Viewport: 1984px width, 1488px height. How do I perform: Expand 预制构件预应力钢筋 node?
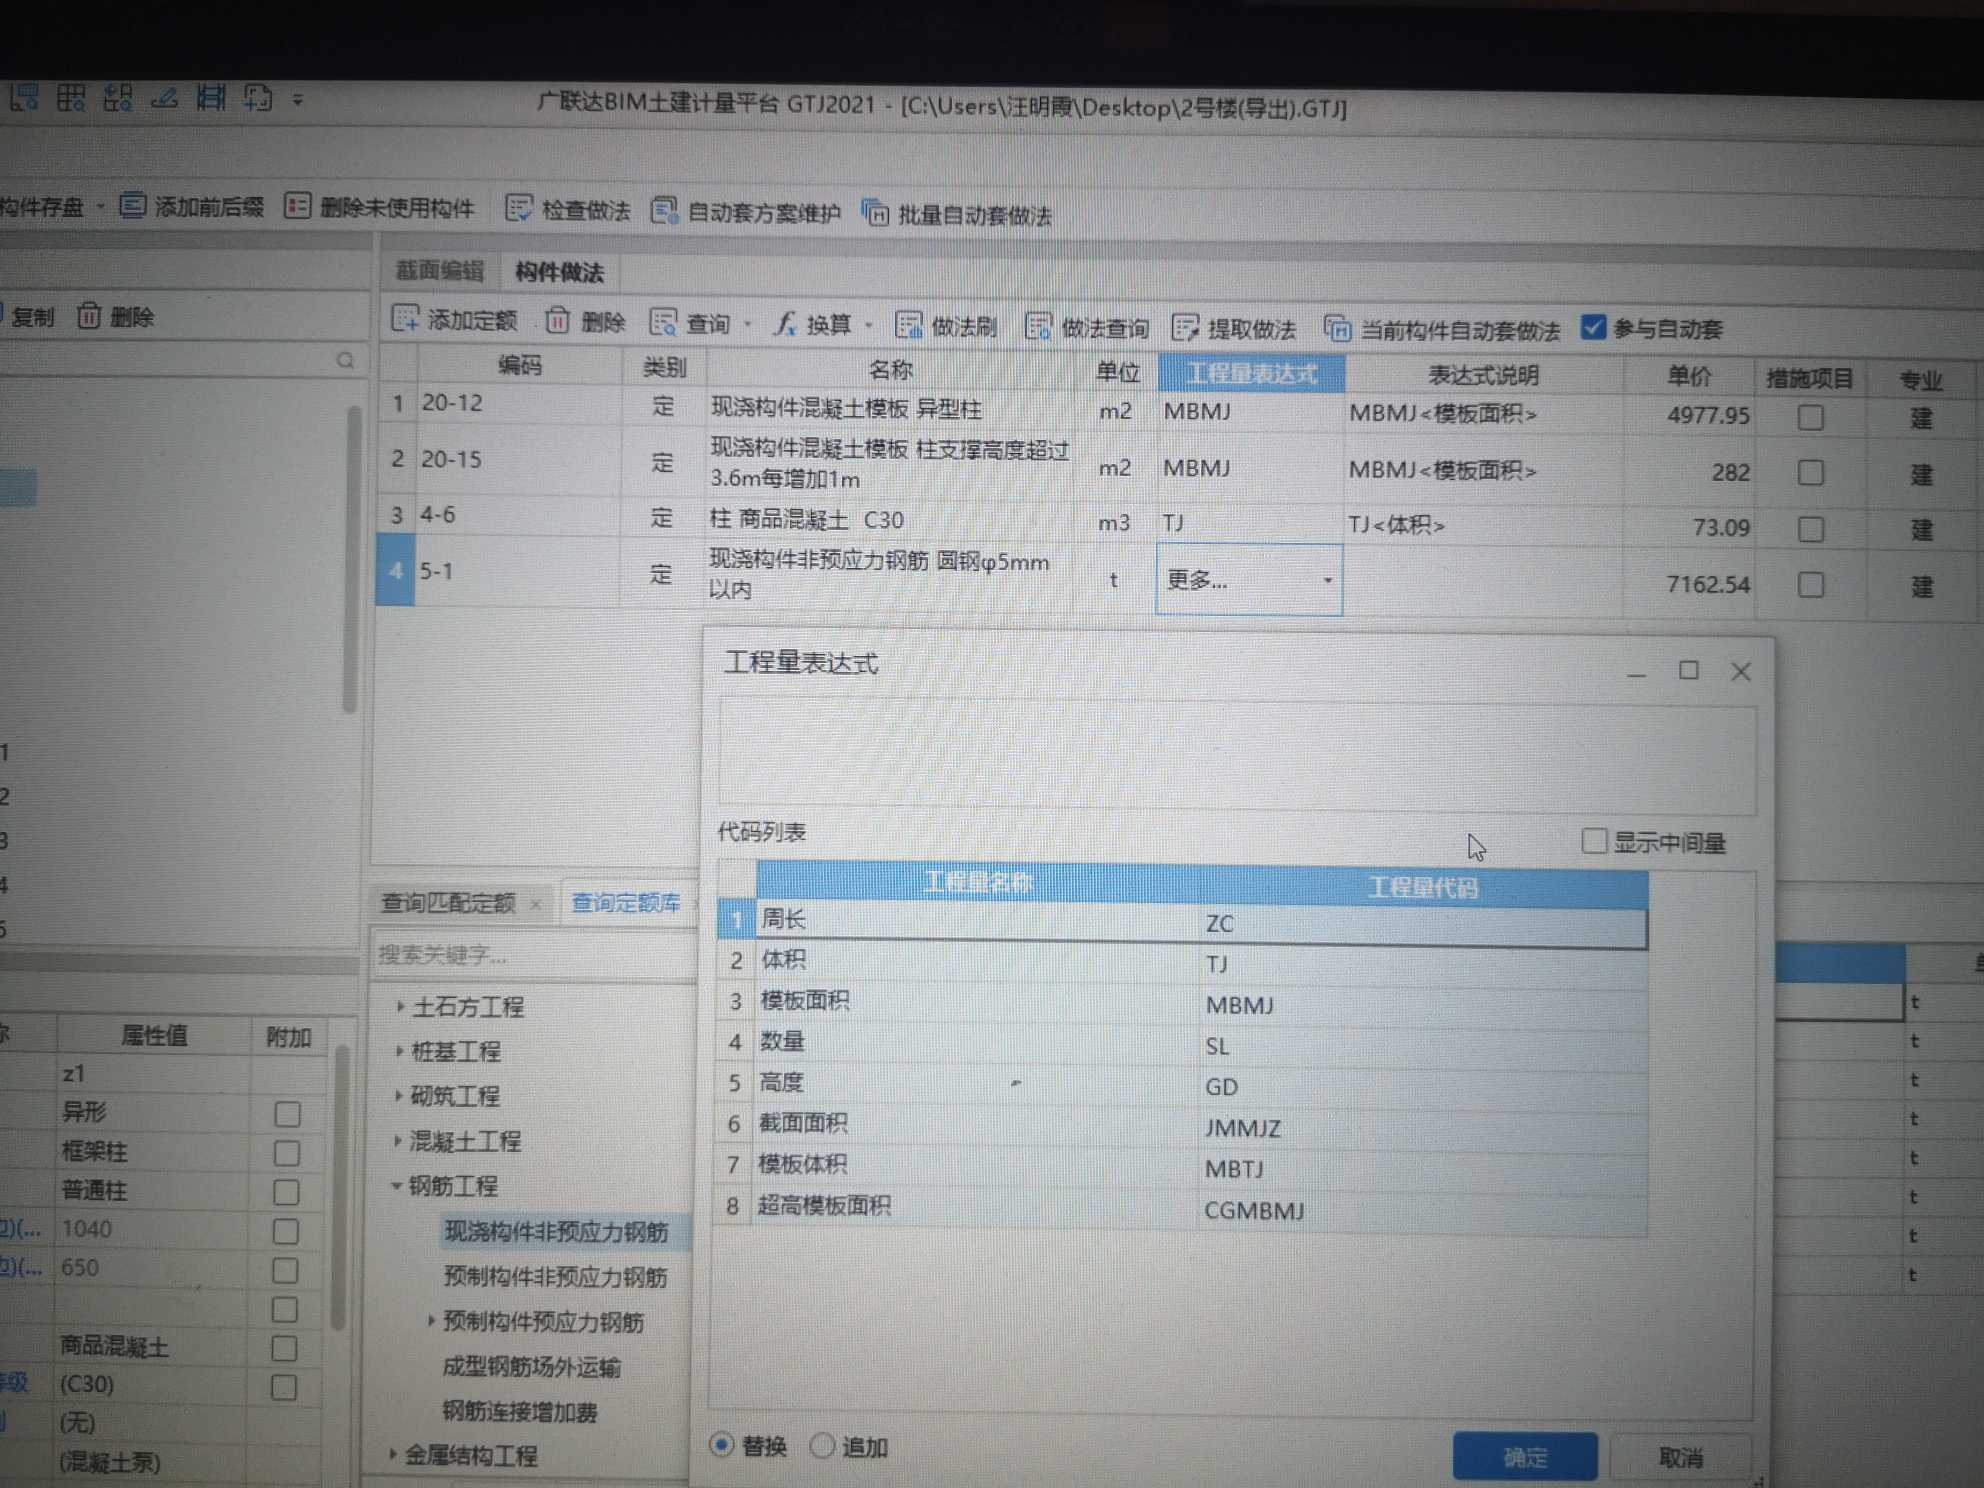coord(431,1321)
